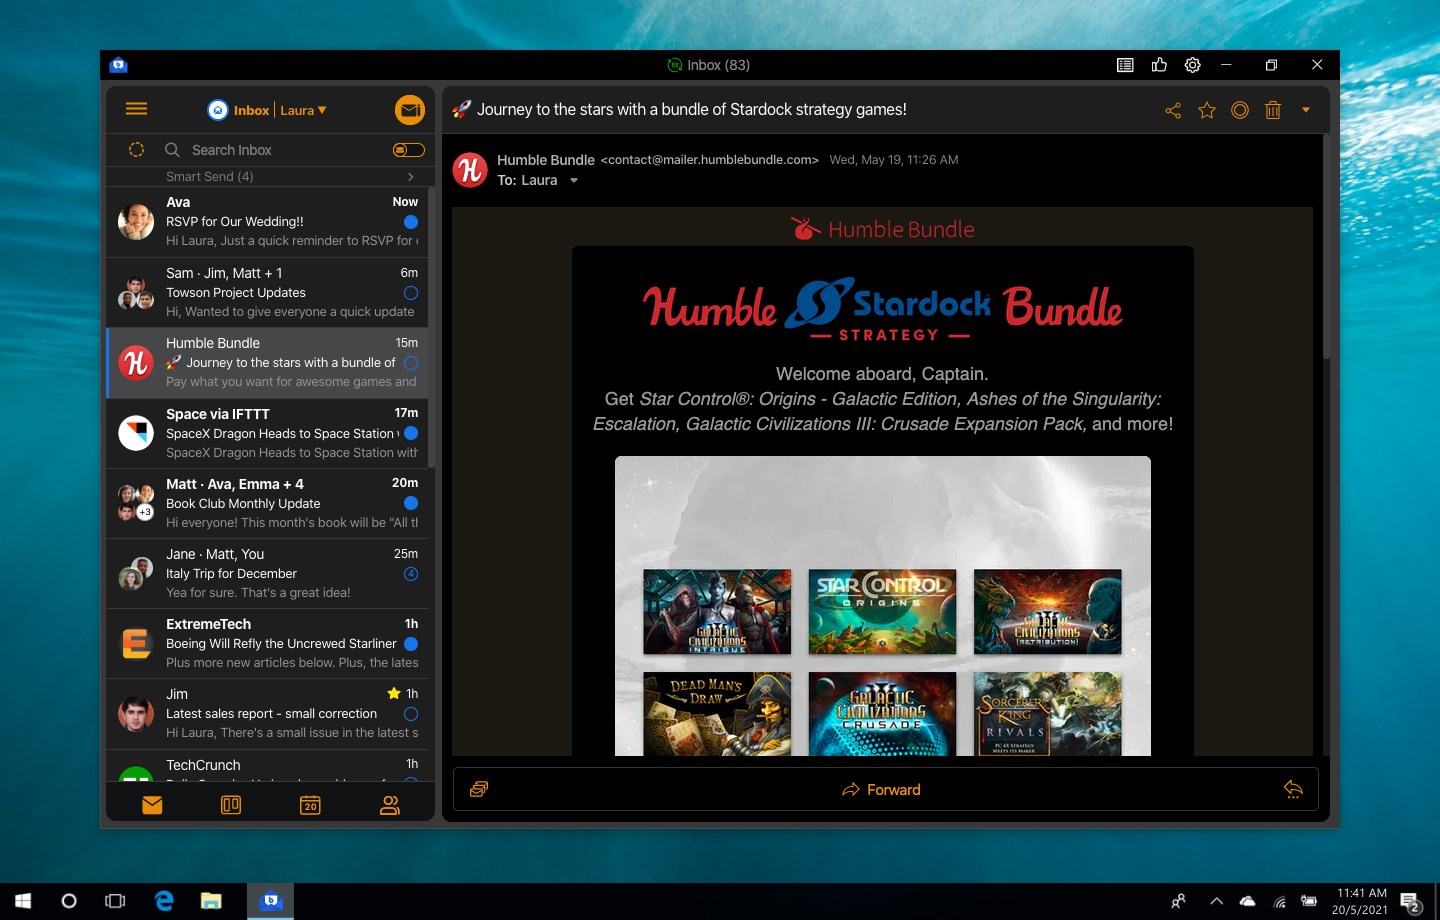1440x920 pixels.
Task: Open the Dead Man's Draw thumbnail
Action: tap(717, 713)
